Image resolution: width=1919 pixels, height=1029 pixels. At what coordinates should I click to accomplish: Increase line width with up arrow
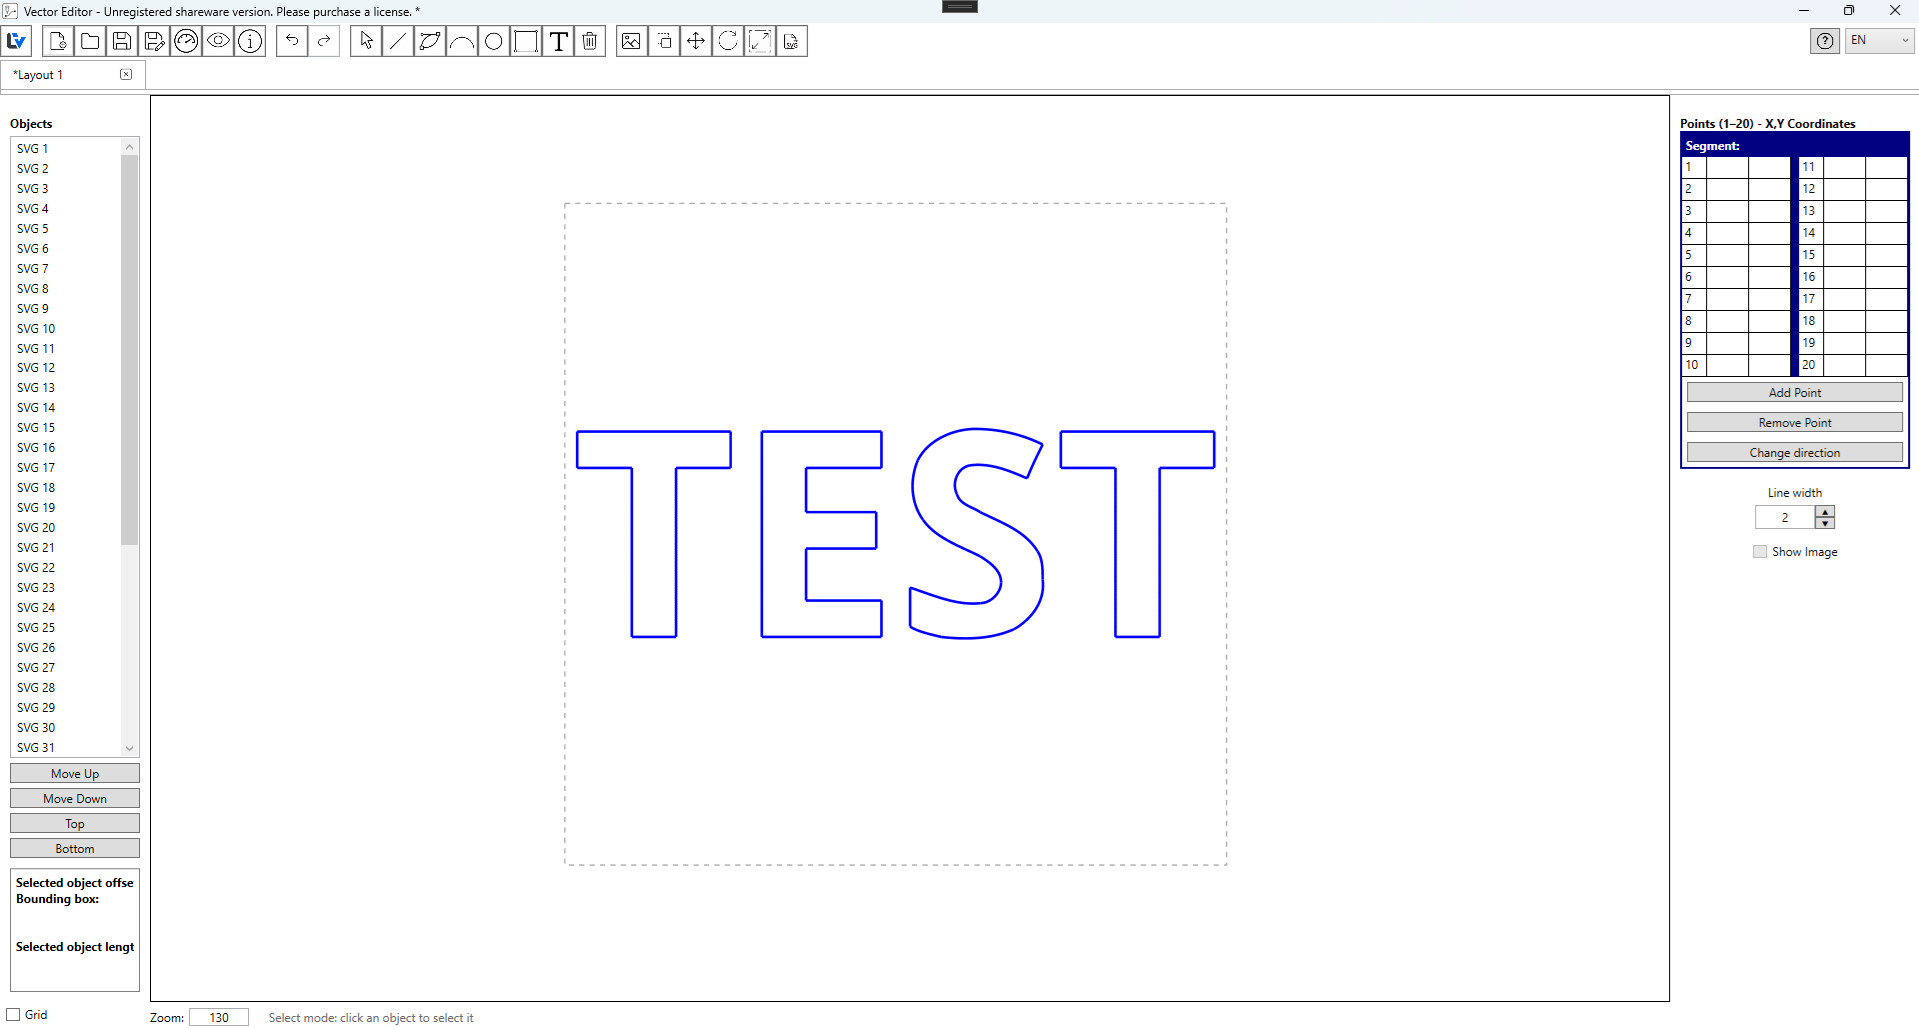point(1825,512)
